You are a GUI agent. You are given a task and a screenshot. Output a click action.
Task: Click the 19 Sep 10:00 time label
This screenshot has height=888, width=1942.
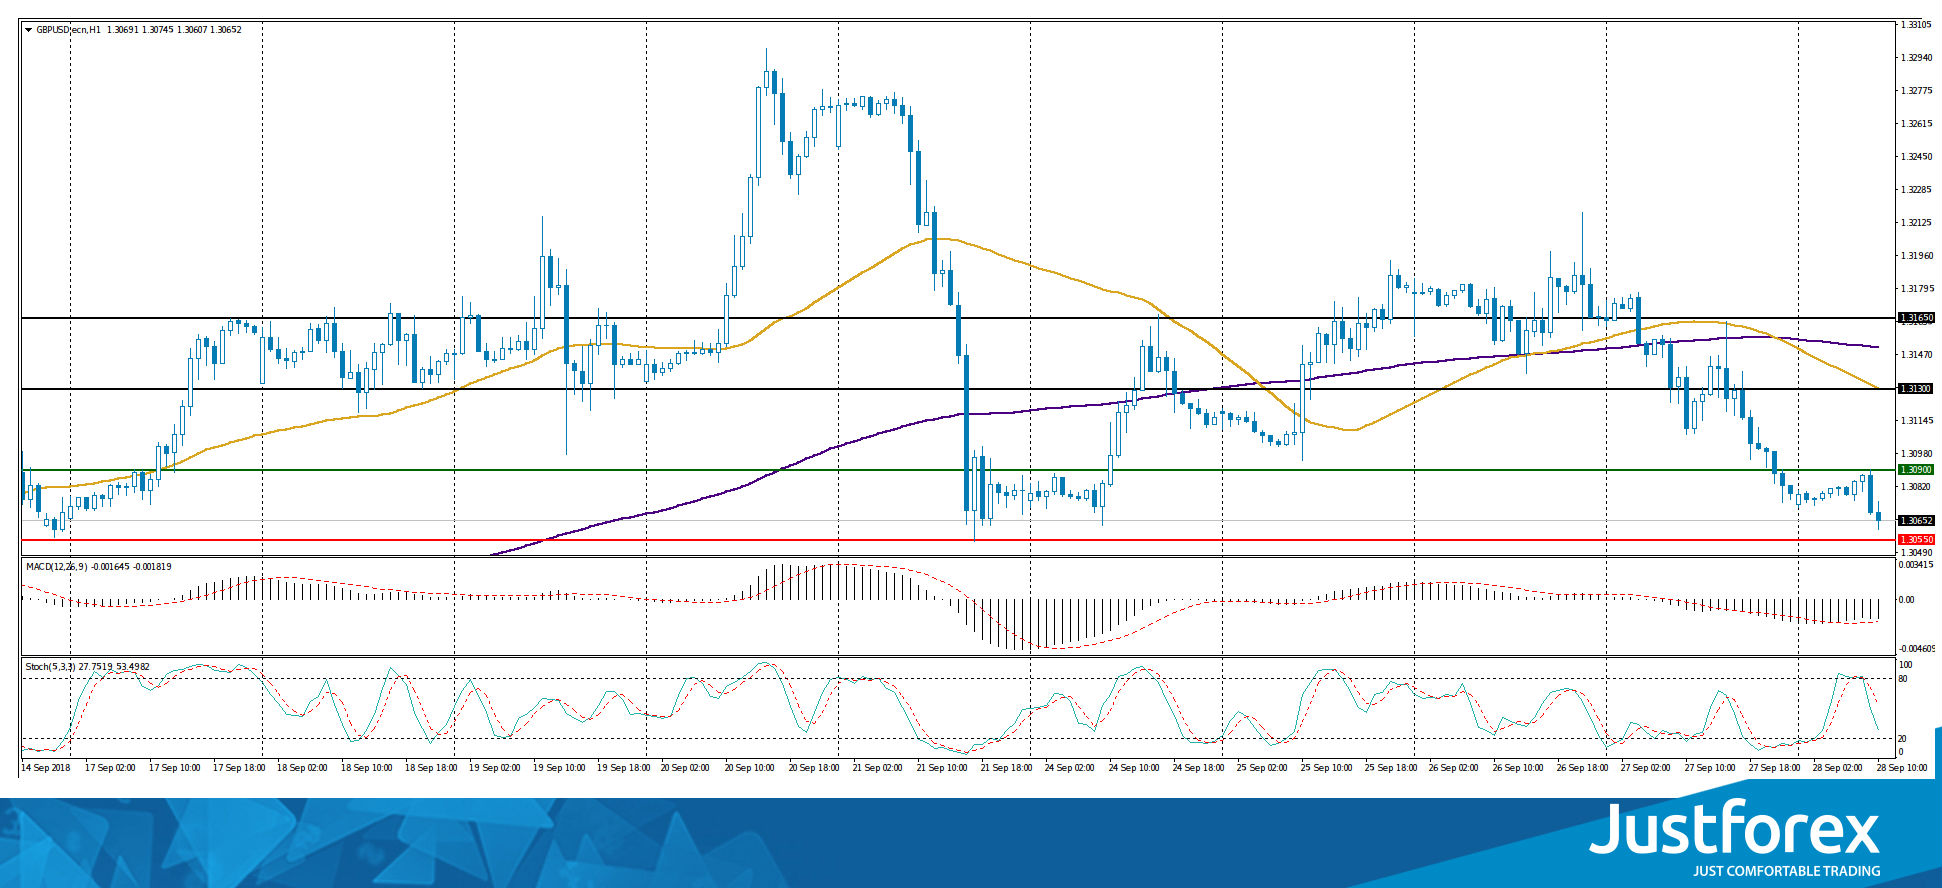tap(559, 768)
